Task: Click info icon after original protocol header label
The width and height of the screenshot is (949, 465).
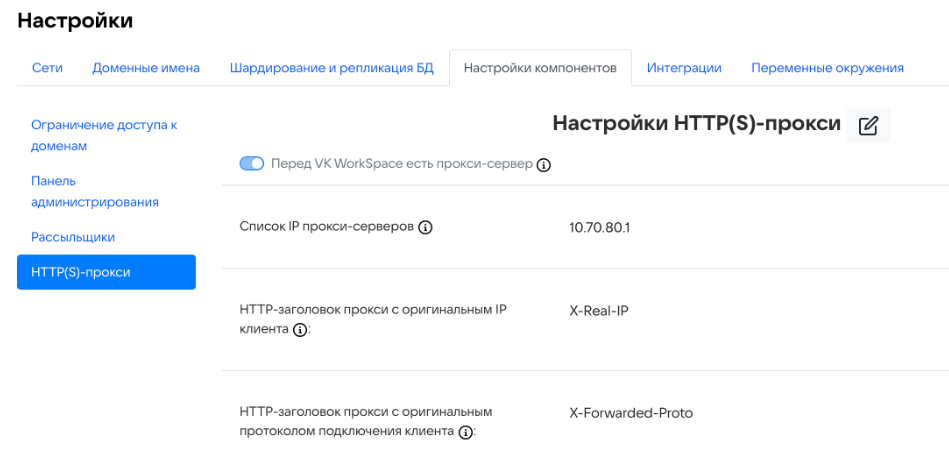Action: pyautogui.click(x=465, y=432)
